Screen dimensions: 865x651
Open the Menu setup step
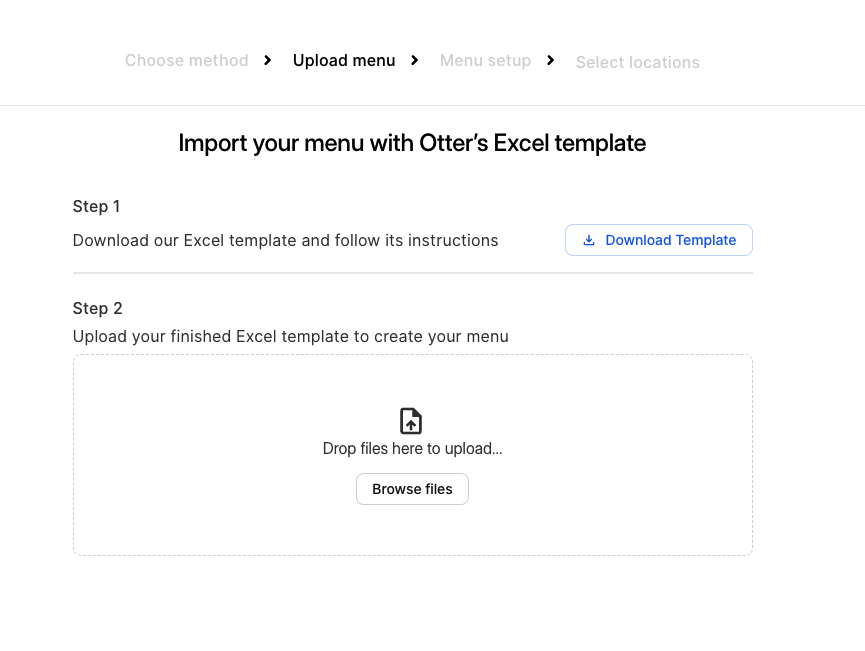coord(485,60)
